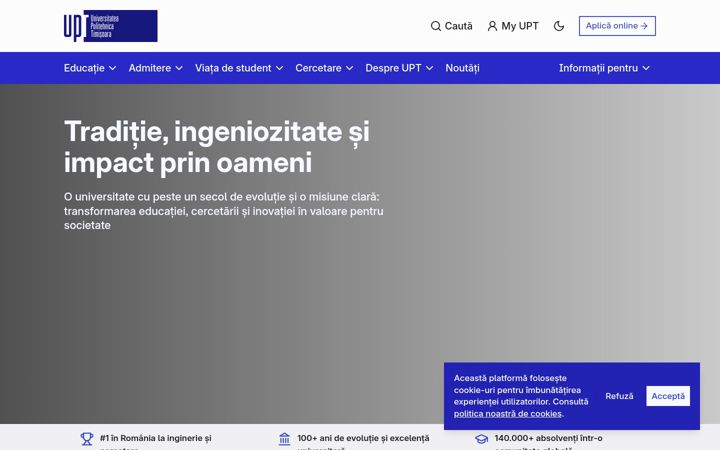Click the graduation cap icon near 140.000+ absolvenți
The image size is (720, 450).
481,439
